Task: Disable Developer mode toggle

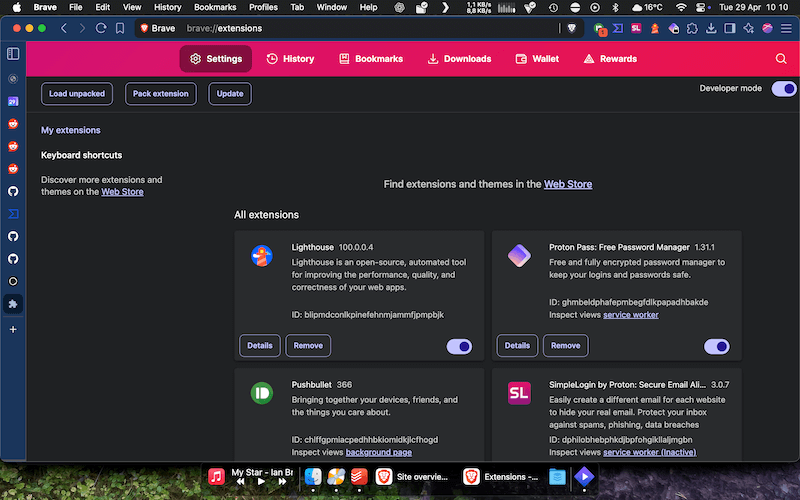Action: tap(784, 89)
